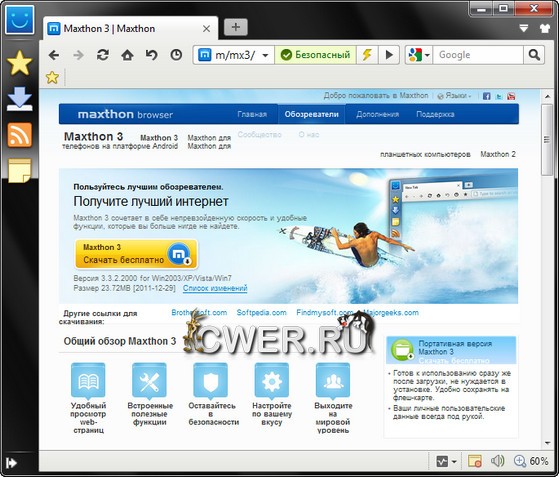Open the tab list triangle icon
This screenshot has height=477, width=559.
click(524, 28)
